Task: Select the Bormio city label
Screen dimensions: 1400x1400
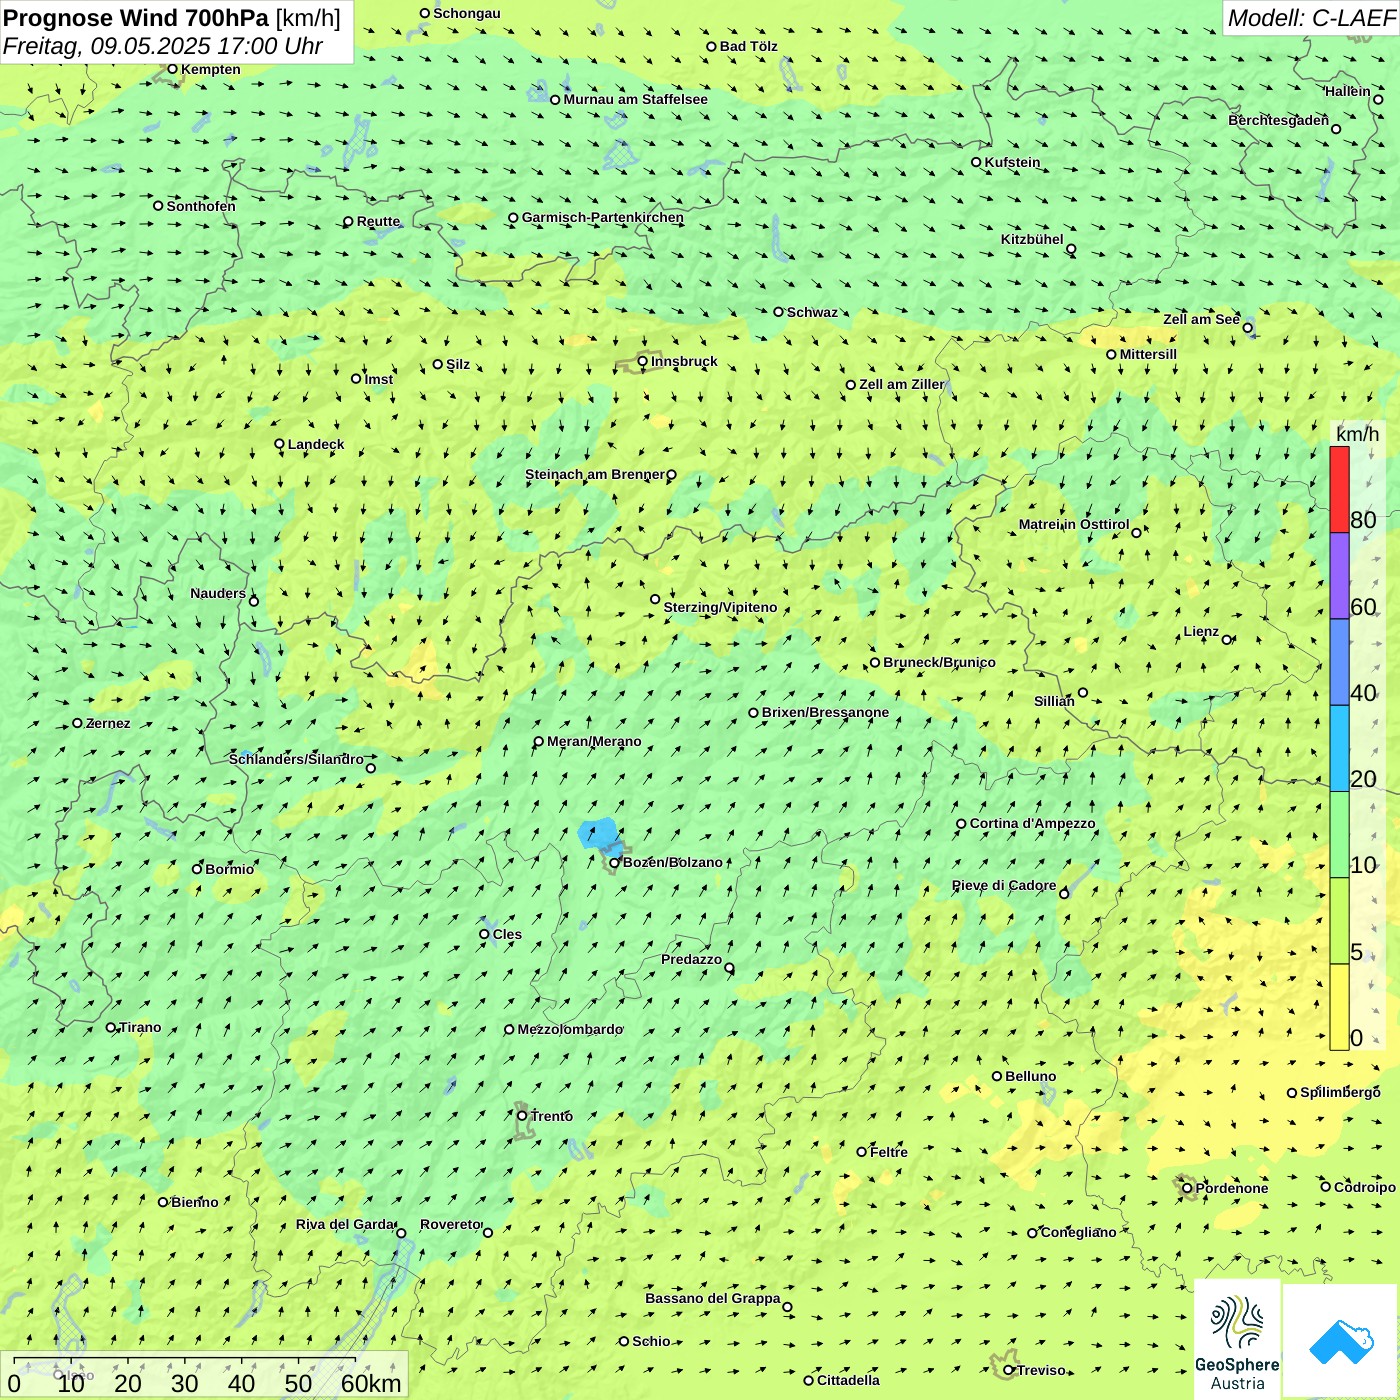Action: 229,869
